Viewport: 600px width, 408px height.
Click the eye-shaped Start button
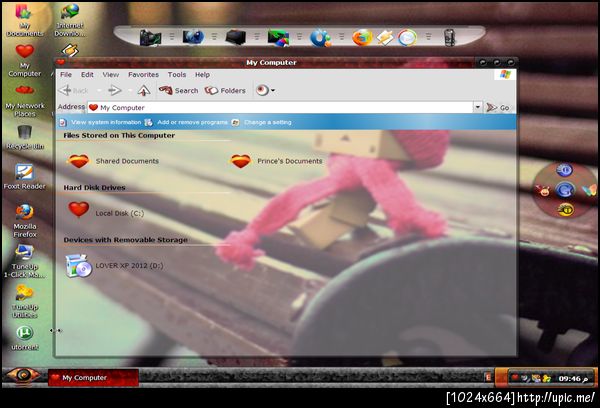pos(23,376)
